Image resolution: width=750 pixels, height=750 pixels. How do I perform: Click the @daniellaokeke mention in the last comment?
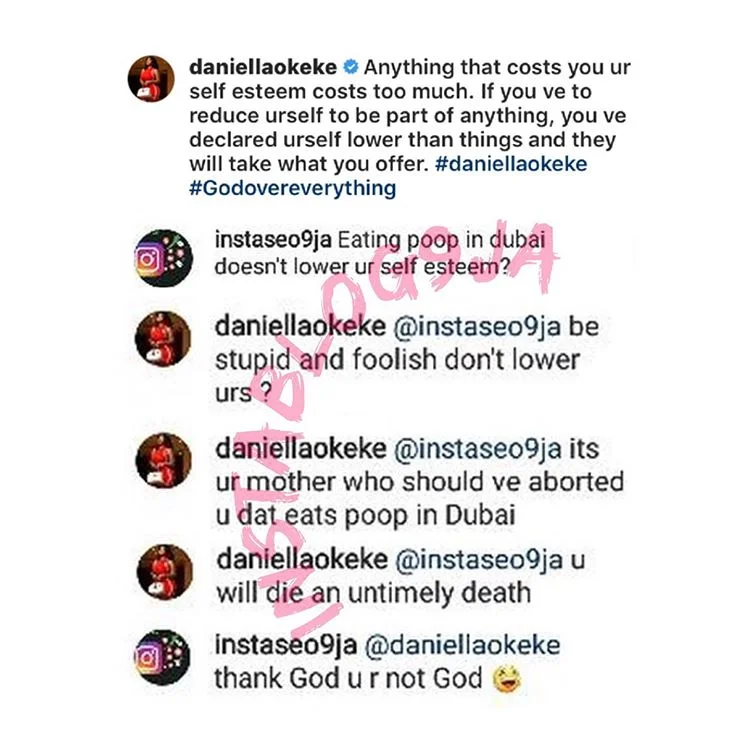coord(462,645)
